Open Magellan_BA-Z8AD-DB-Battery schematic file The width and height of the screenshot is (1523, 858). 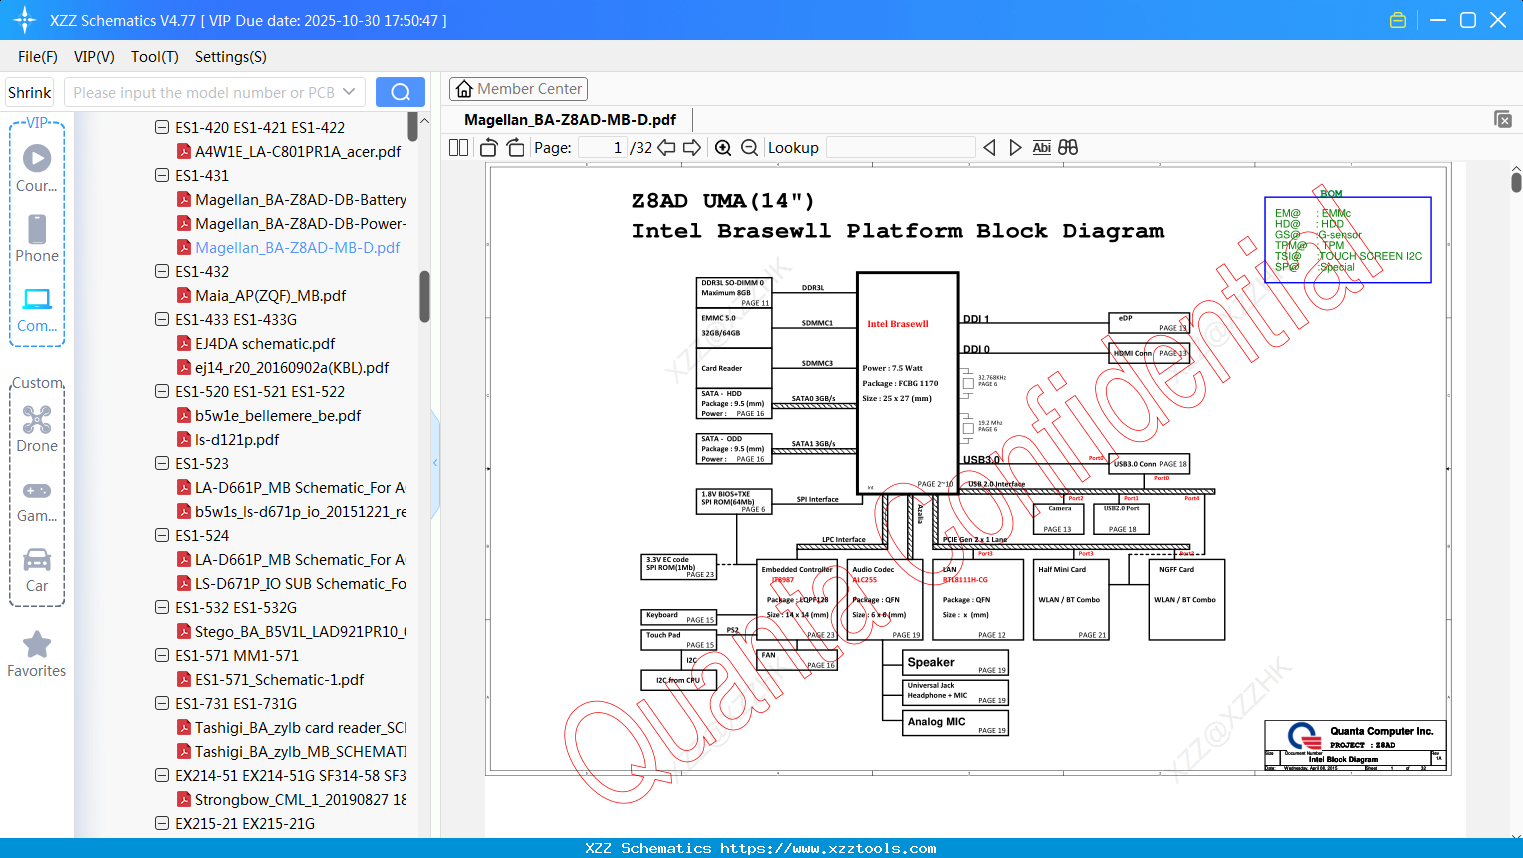(x=300, y=199)
